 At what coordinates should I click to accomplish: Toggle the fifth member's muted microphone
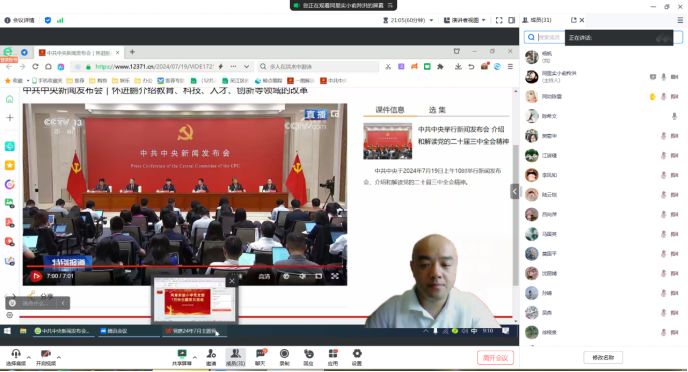664,136
